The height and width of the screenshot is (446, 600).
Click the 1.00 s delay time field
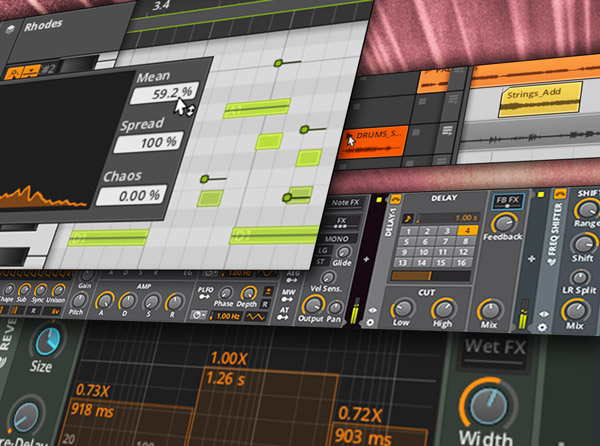point(447,218)
